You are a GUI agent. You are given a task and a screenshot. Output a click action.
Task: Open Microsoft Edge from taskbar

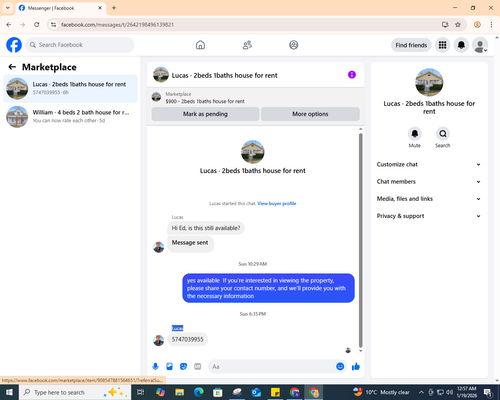199,392
